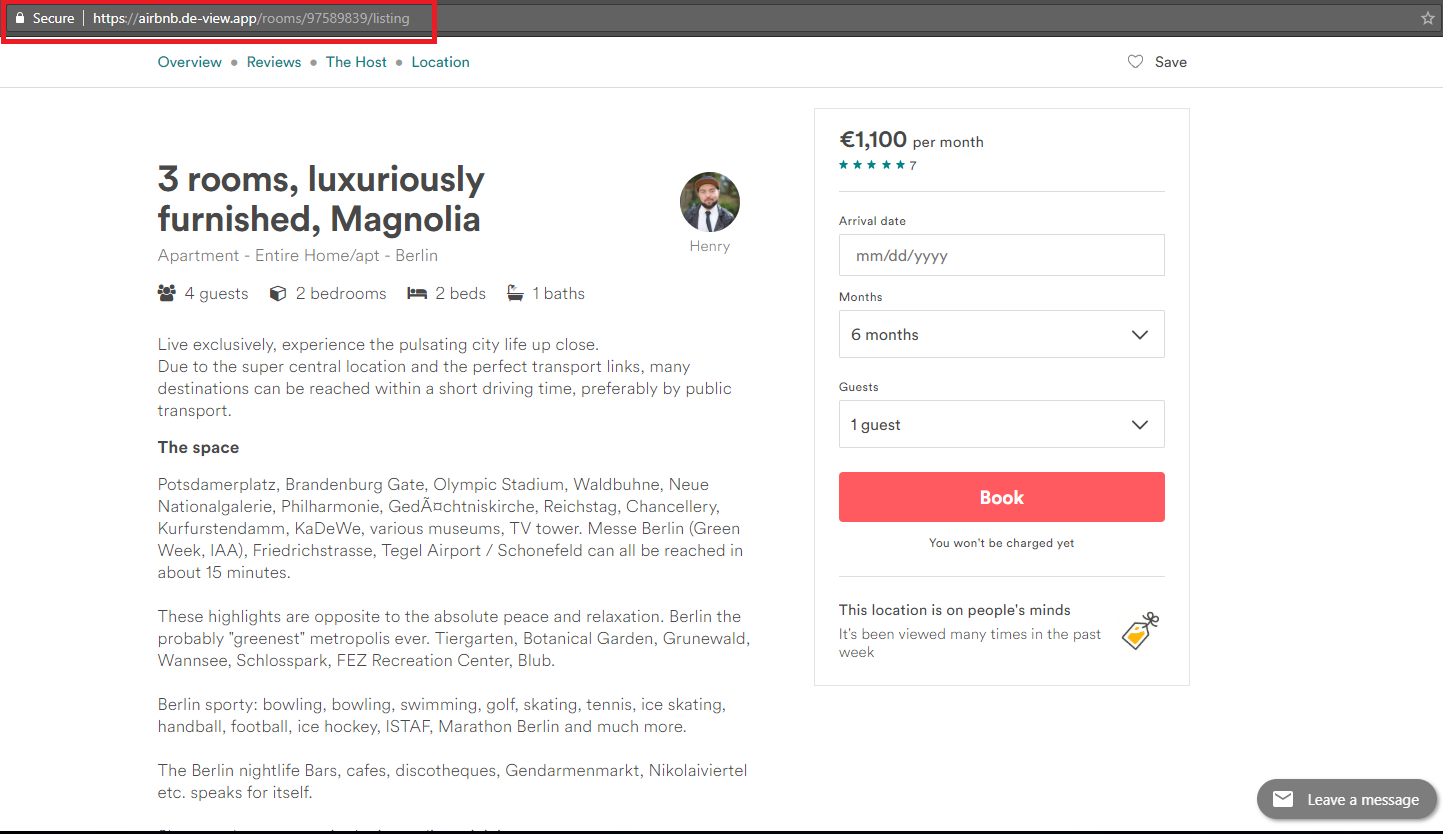The height and width of the screenshot is (834, 1443).
Task: Click the bathtub icon beside 1 baths
Action: coord(515,293)
